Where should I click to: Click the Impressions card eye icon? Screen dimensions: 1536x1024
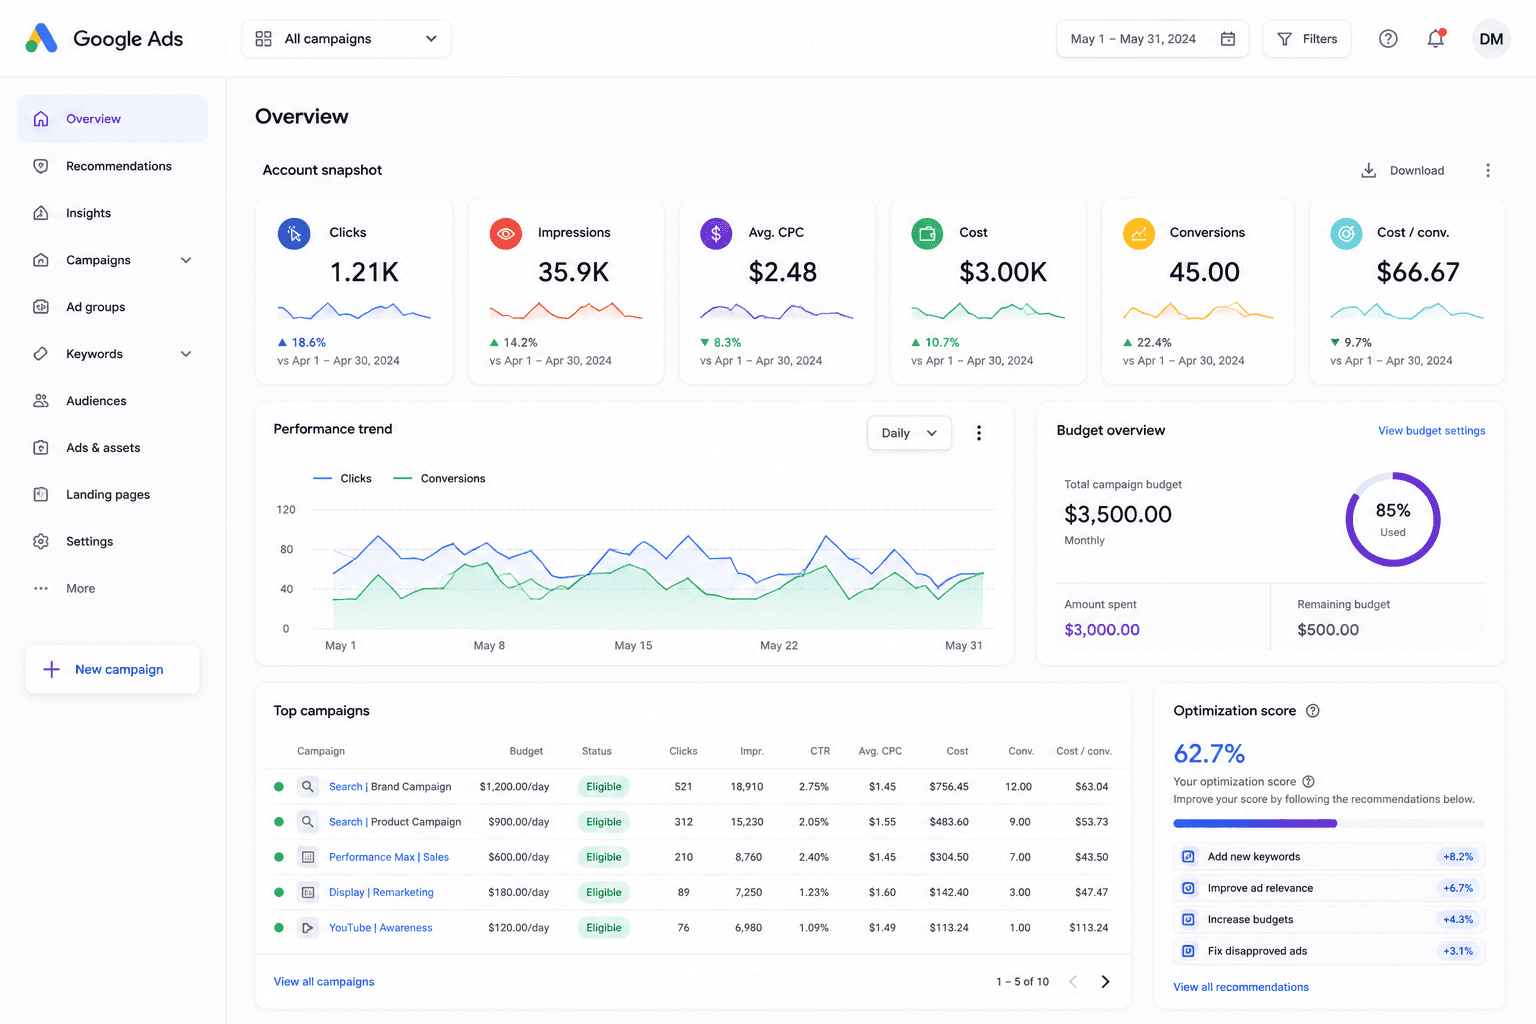click(506, 234)
